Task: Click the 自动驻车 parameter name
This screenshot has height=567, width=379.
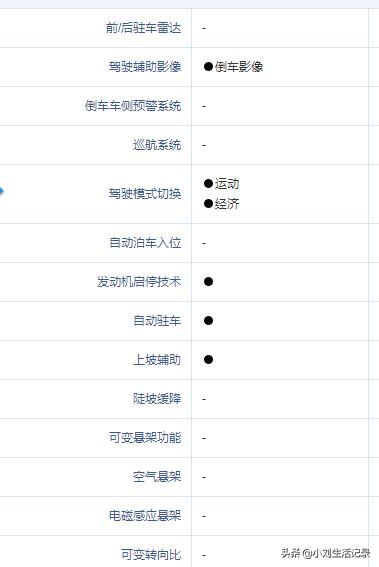Action: pos(157,321)
